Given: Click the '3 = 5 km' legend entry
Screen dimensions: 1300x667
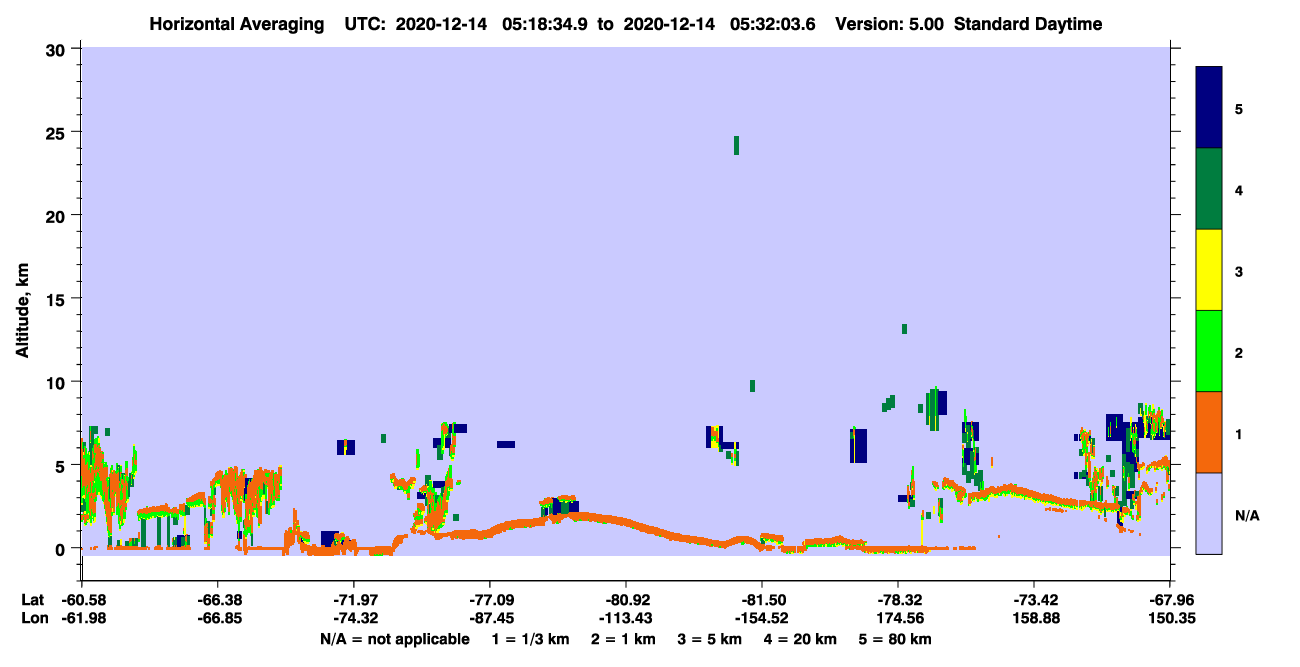Looking at the screenshot, I should coord(710,639).
